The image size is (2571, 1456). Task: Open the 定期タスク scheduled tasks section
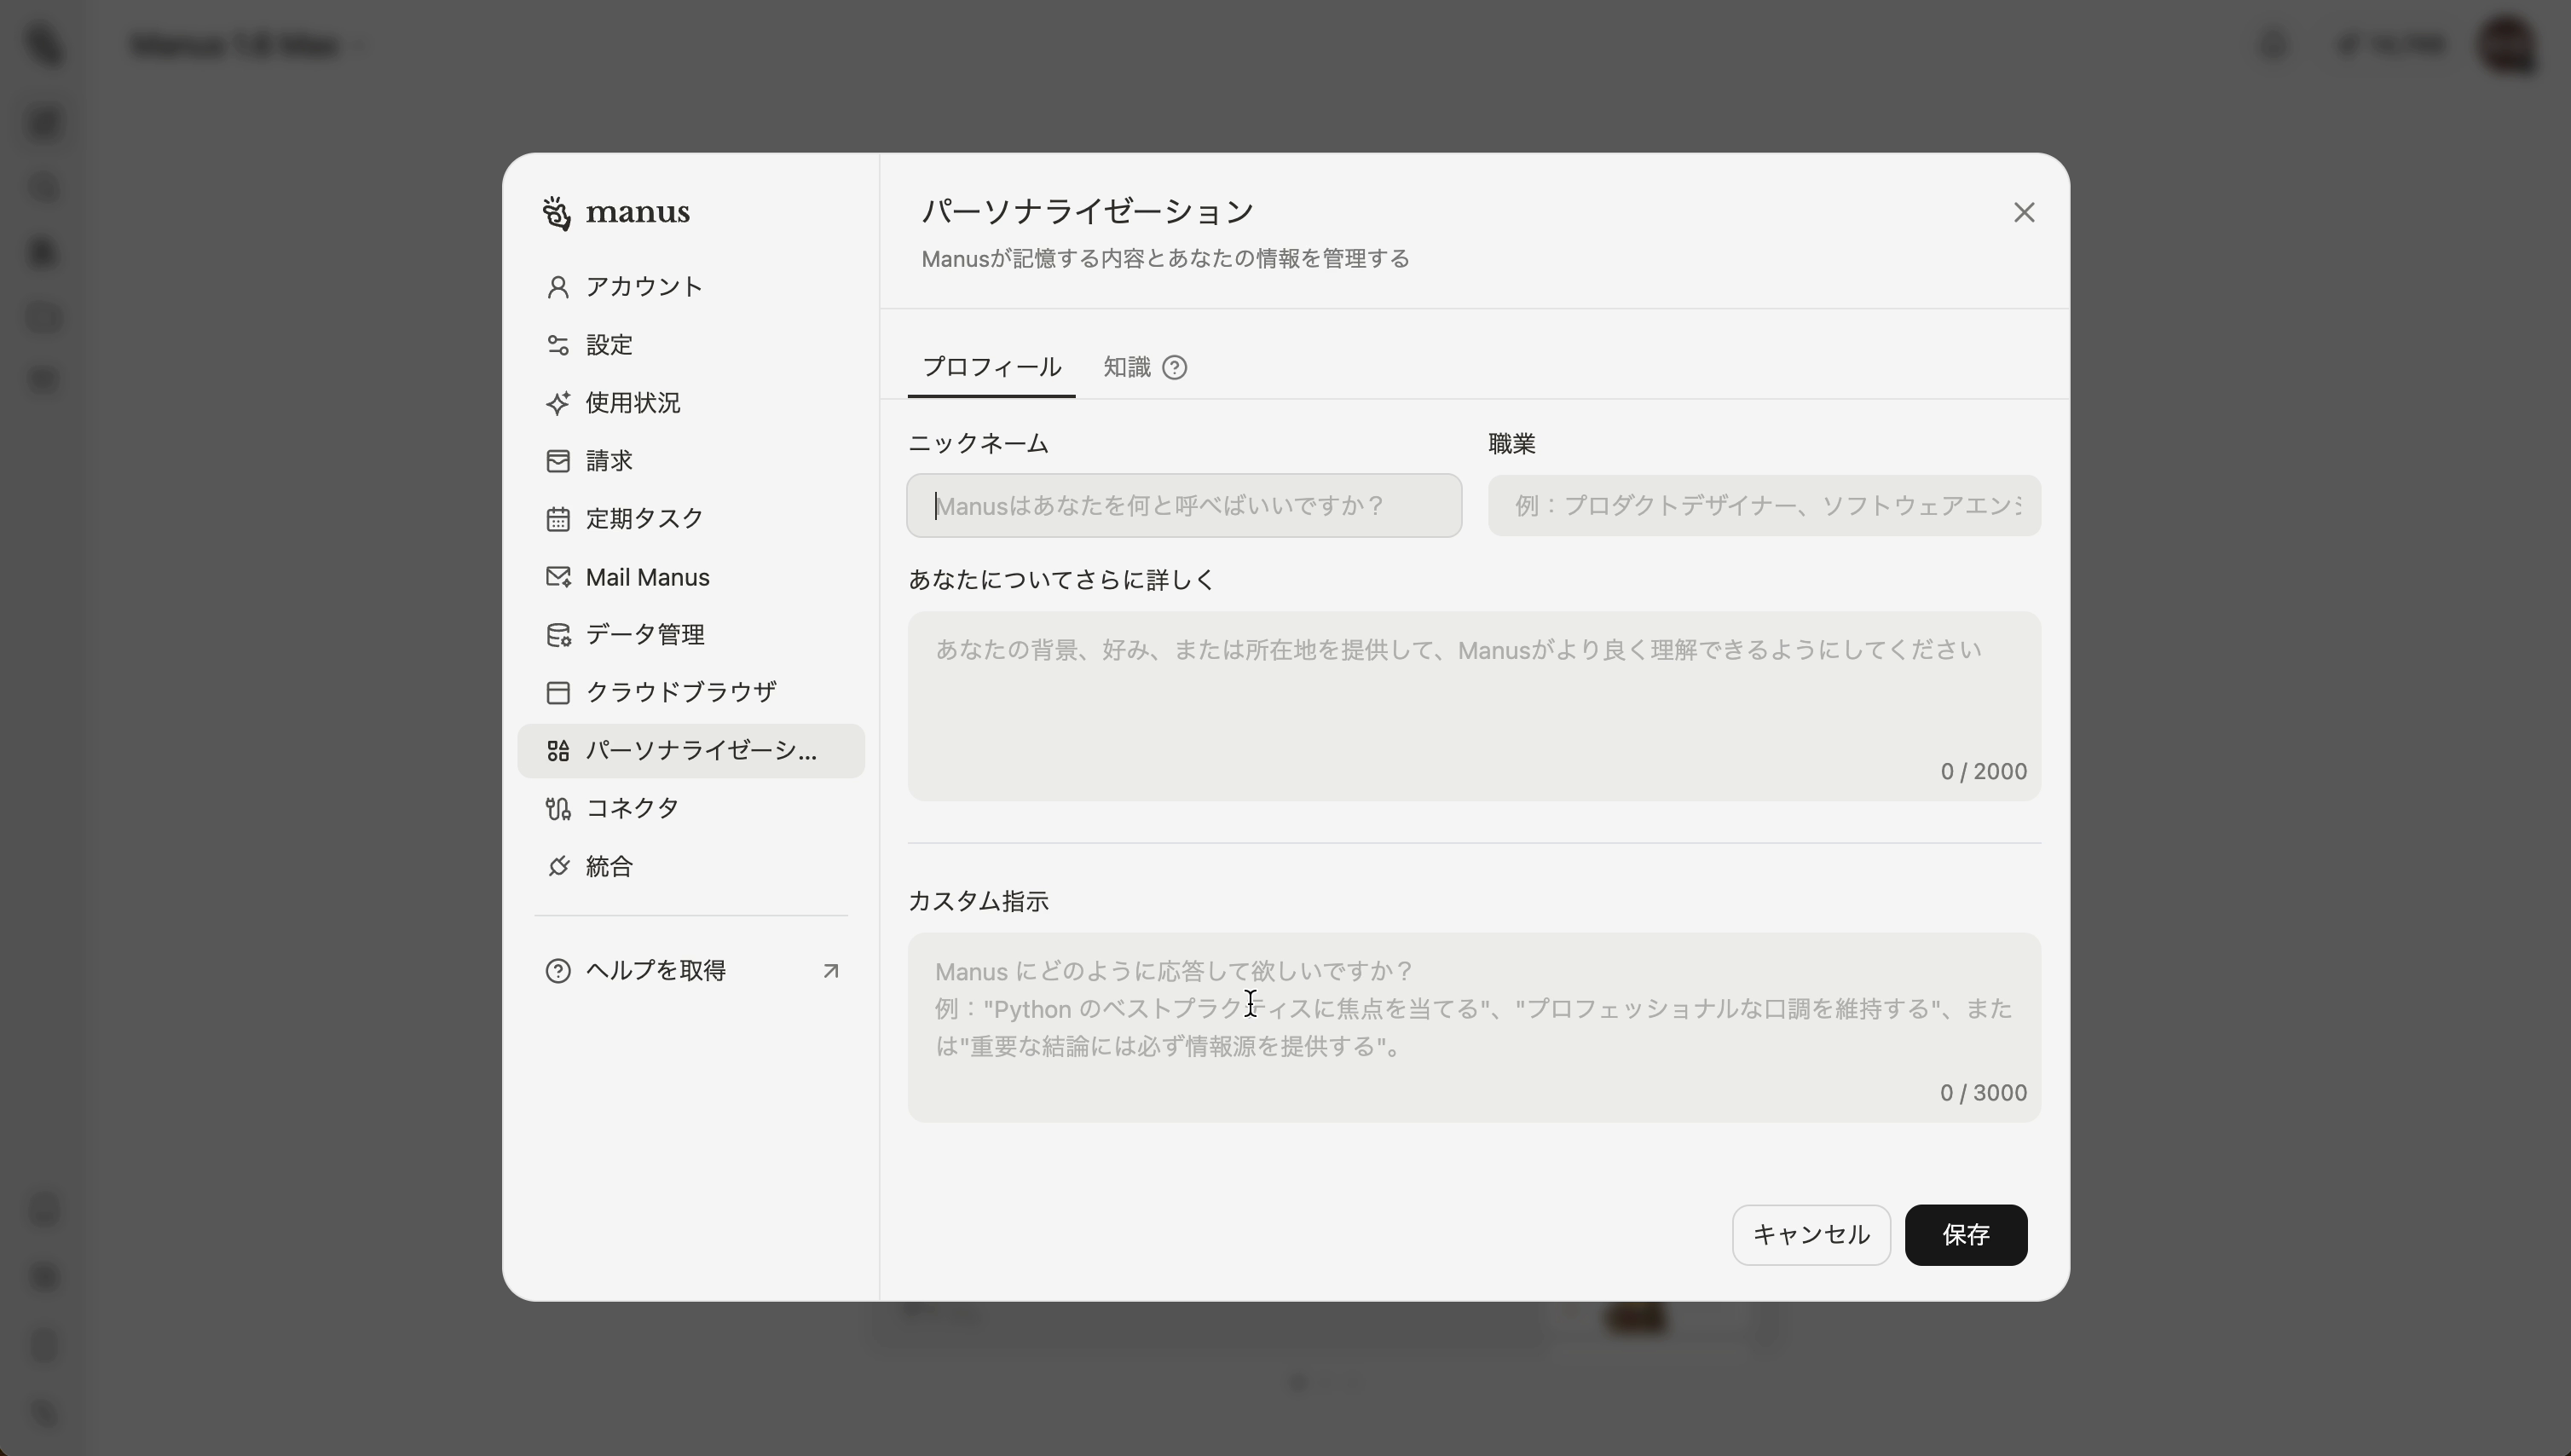pos(644,519)
